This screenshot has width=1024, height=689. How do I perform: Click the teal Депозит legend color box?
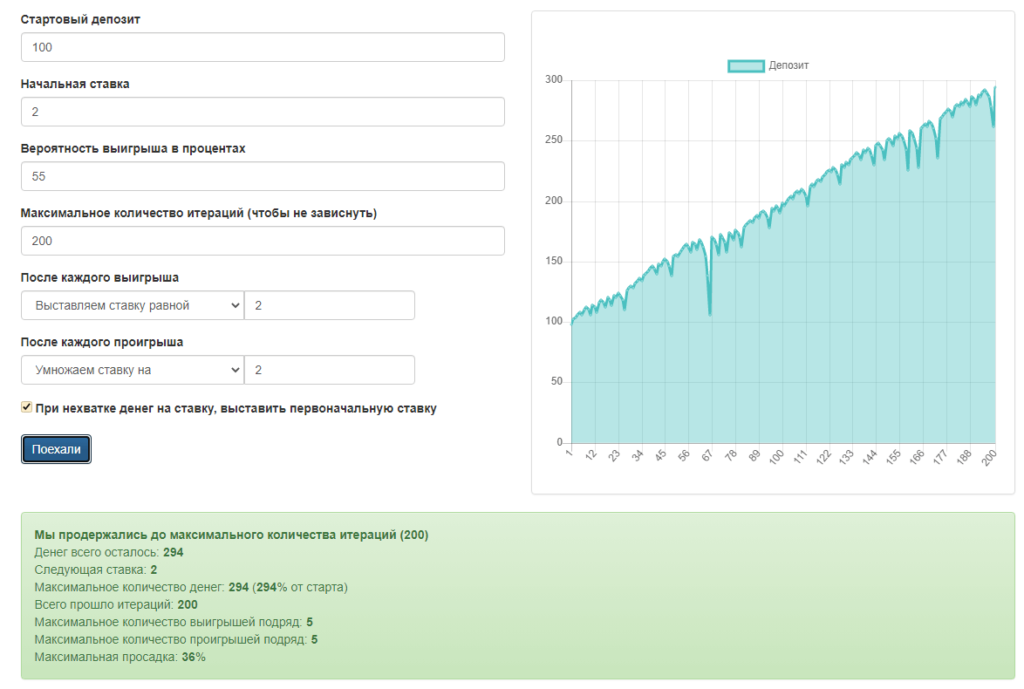pos(746,66)
